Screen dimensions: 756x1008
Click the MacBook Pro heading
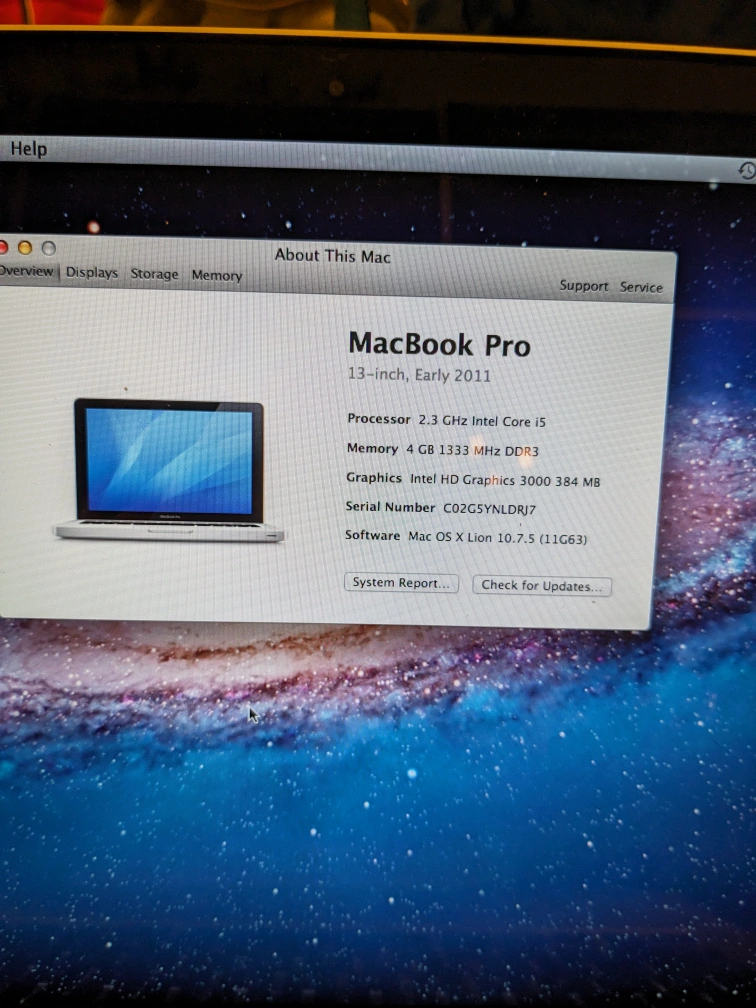[439, 344]
